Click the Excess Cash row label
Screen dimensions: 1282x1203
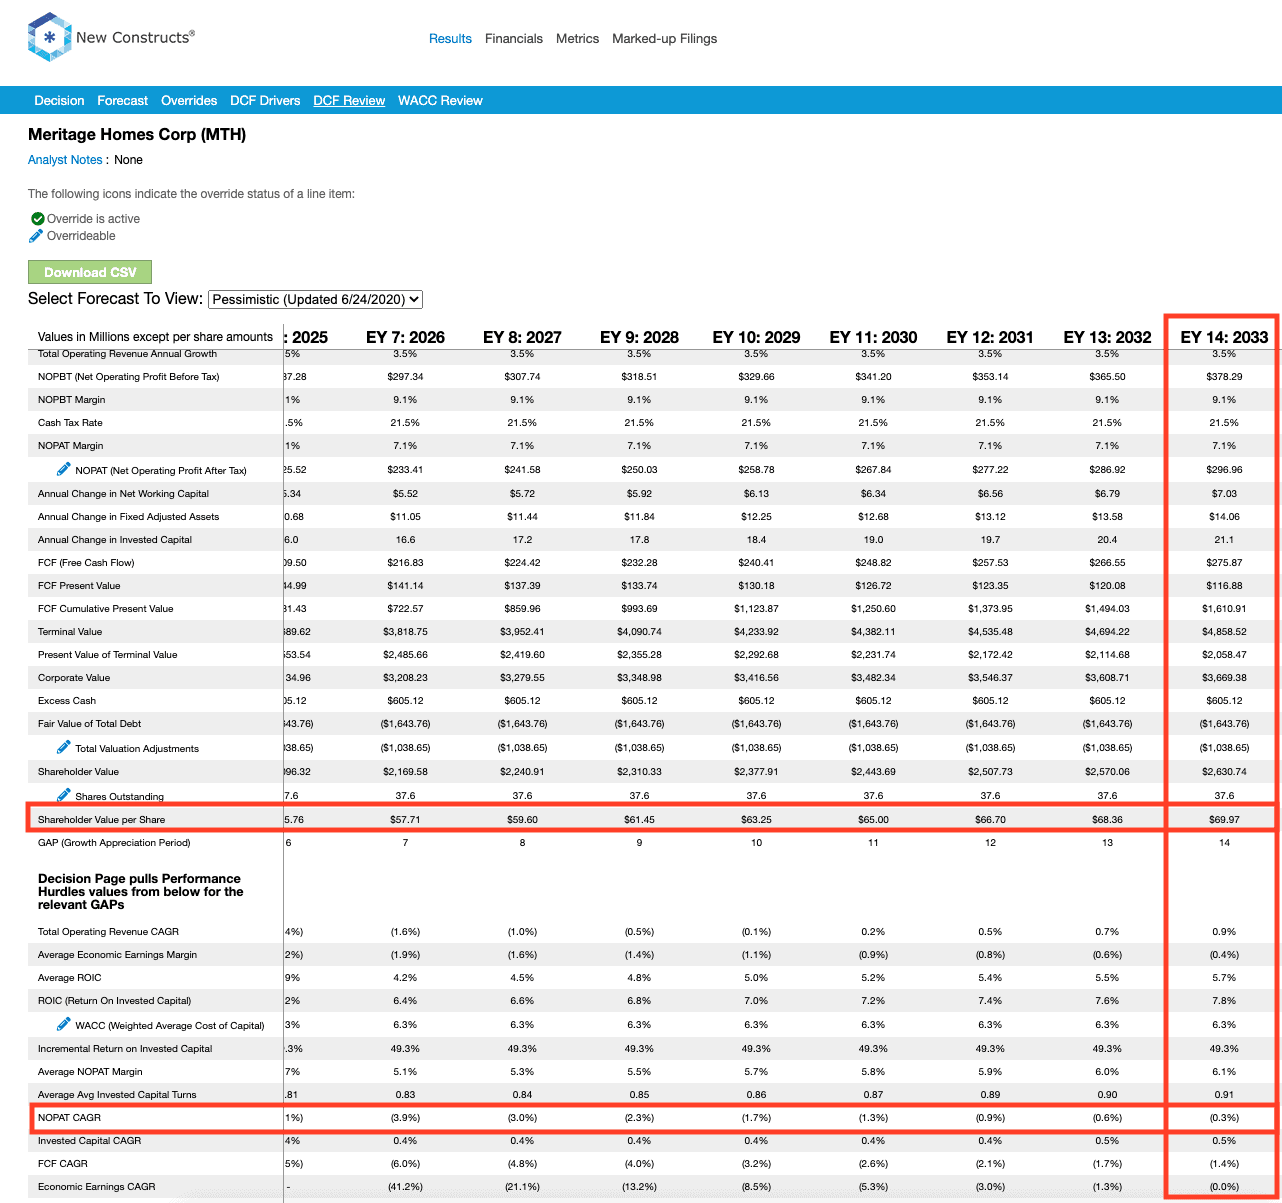coord(67,701)
